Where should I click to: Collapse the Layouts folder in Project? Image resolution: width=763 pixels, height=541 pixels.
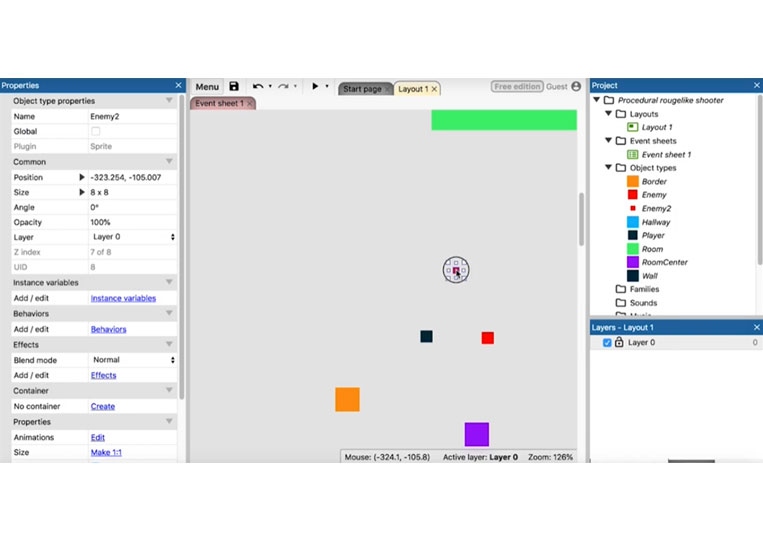coord(608,113)
